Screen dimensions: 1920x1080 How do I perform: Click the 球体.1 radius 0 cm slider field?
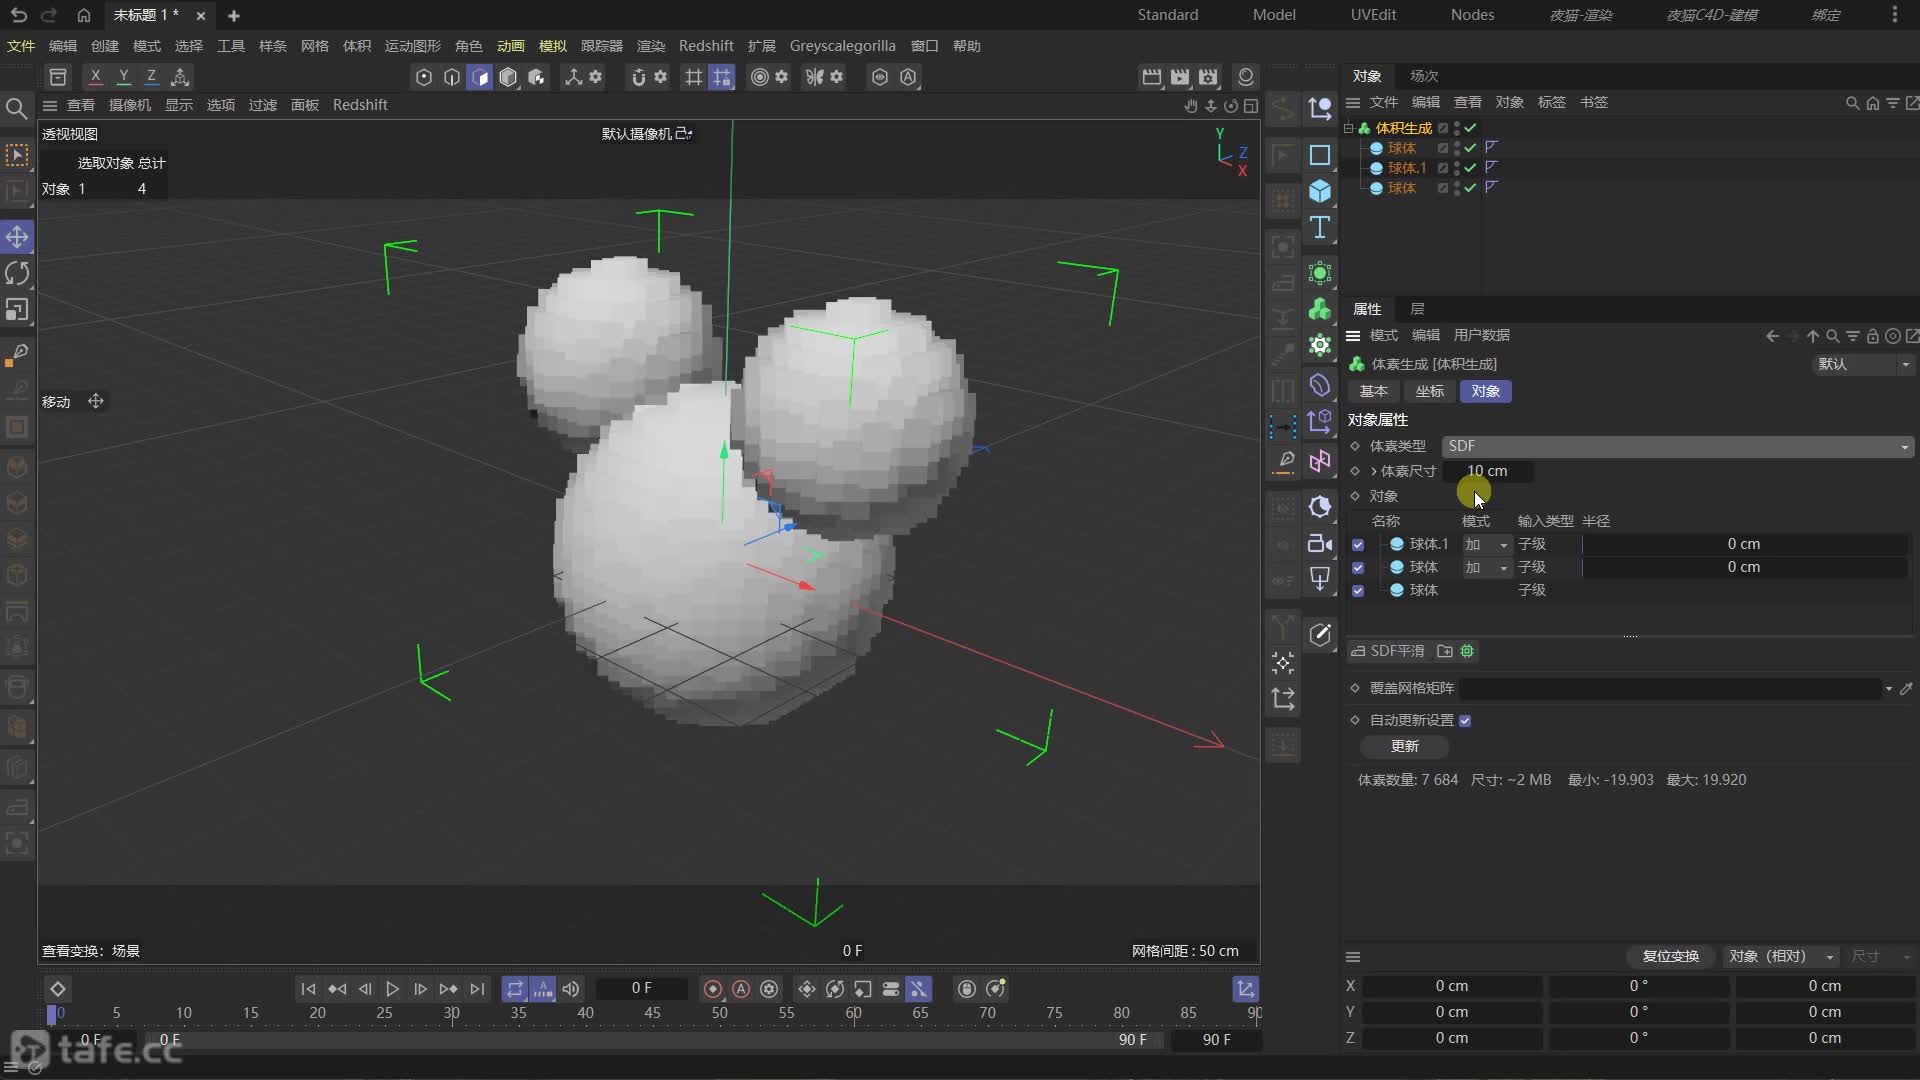point(1744,544)
